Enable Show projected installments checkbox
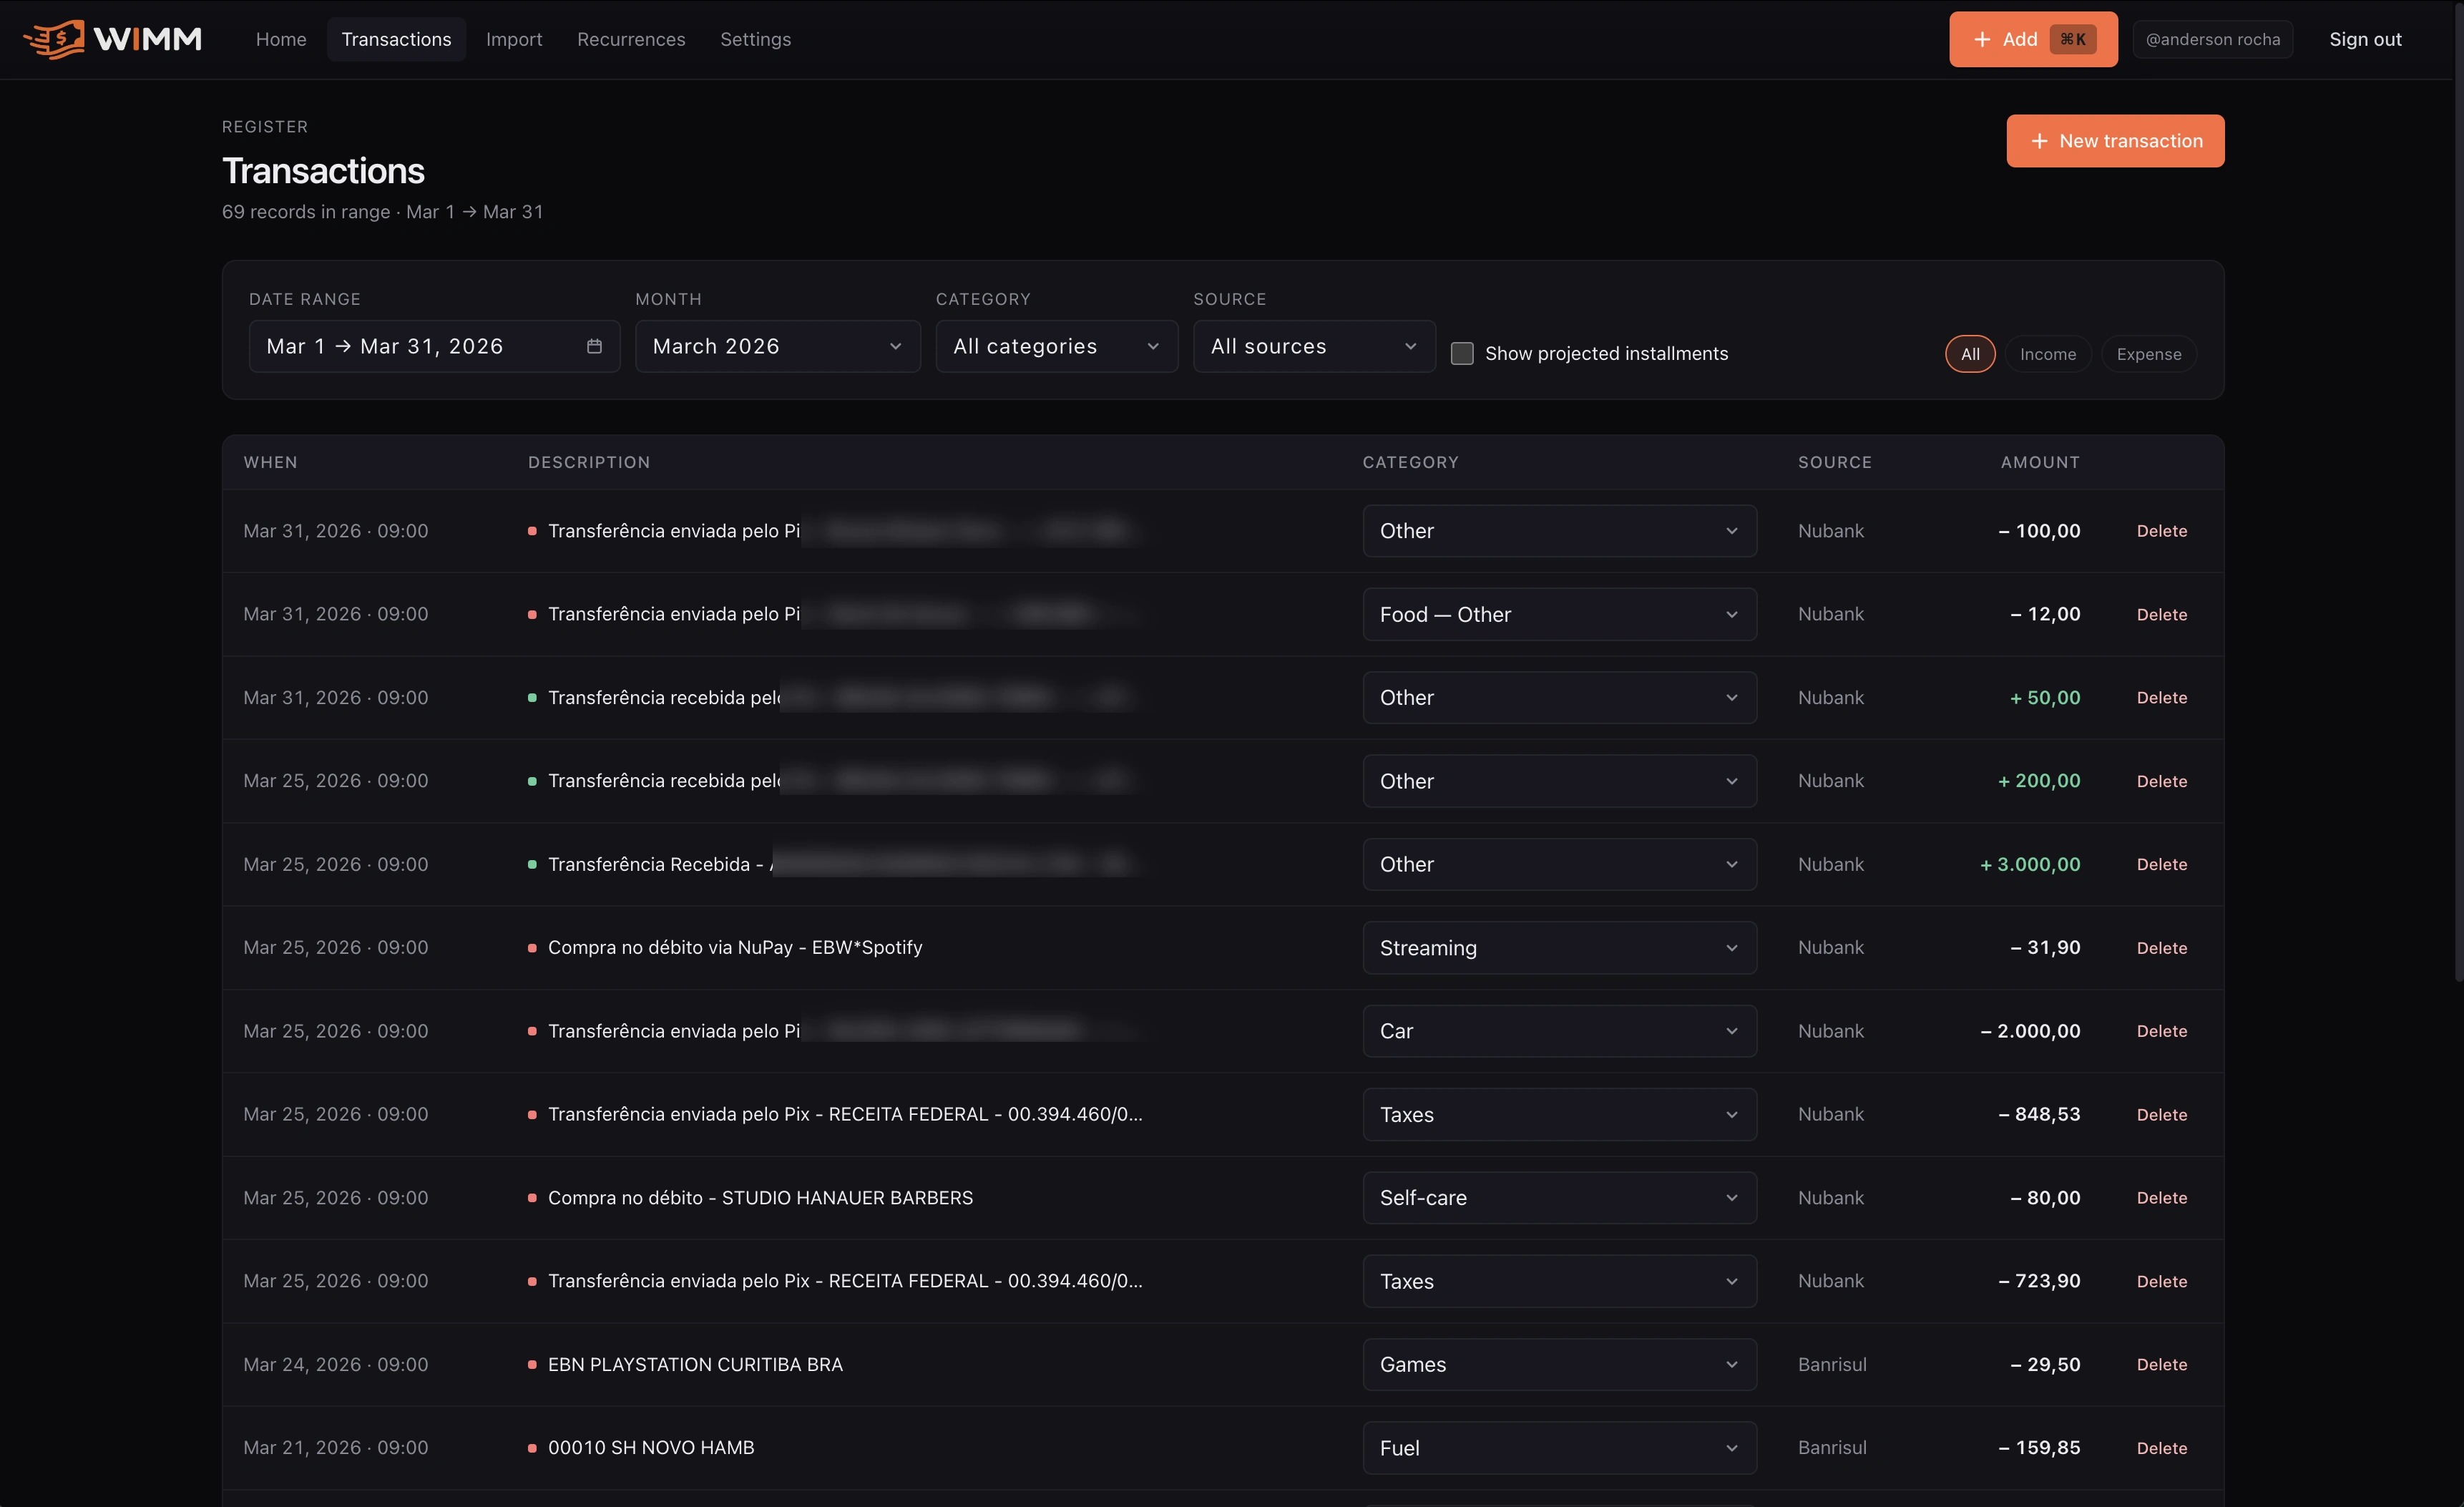 tap(1462, 353)
